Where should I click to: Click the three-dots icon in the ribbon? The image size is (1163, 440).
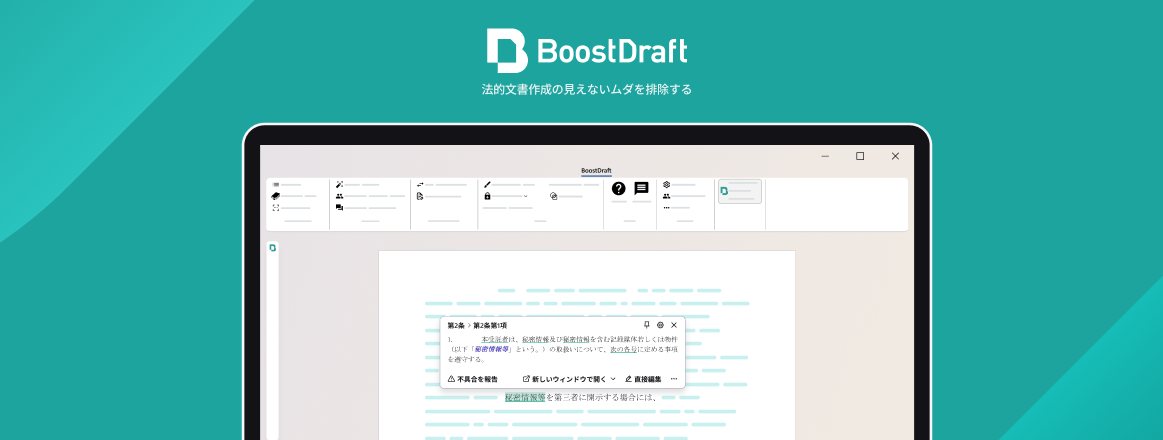click(x=666, y=208)
